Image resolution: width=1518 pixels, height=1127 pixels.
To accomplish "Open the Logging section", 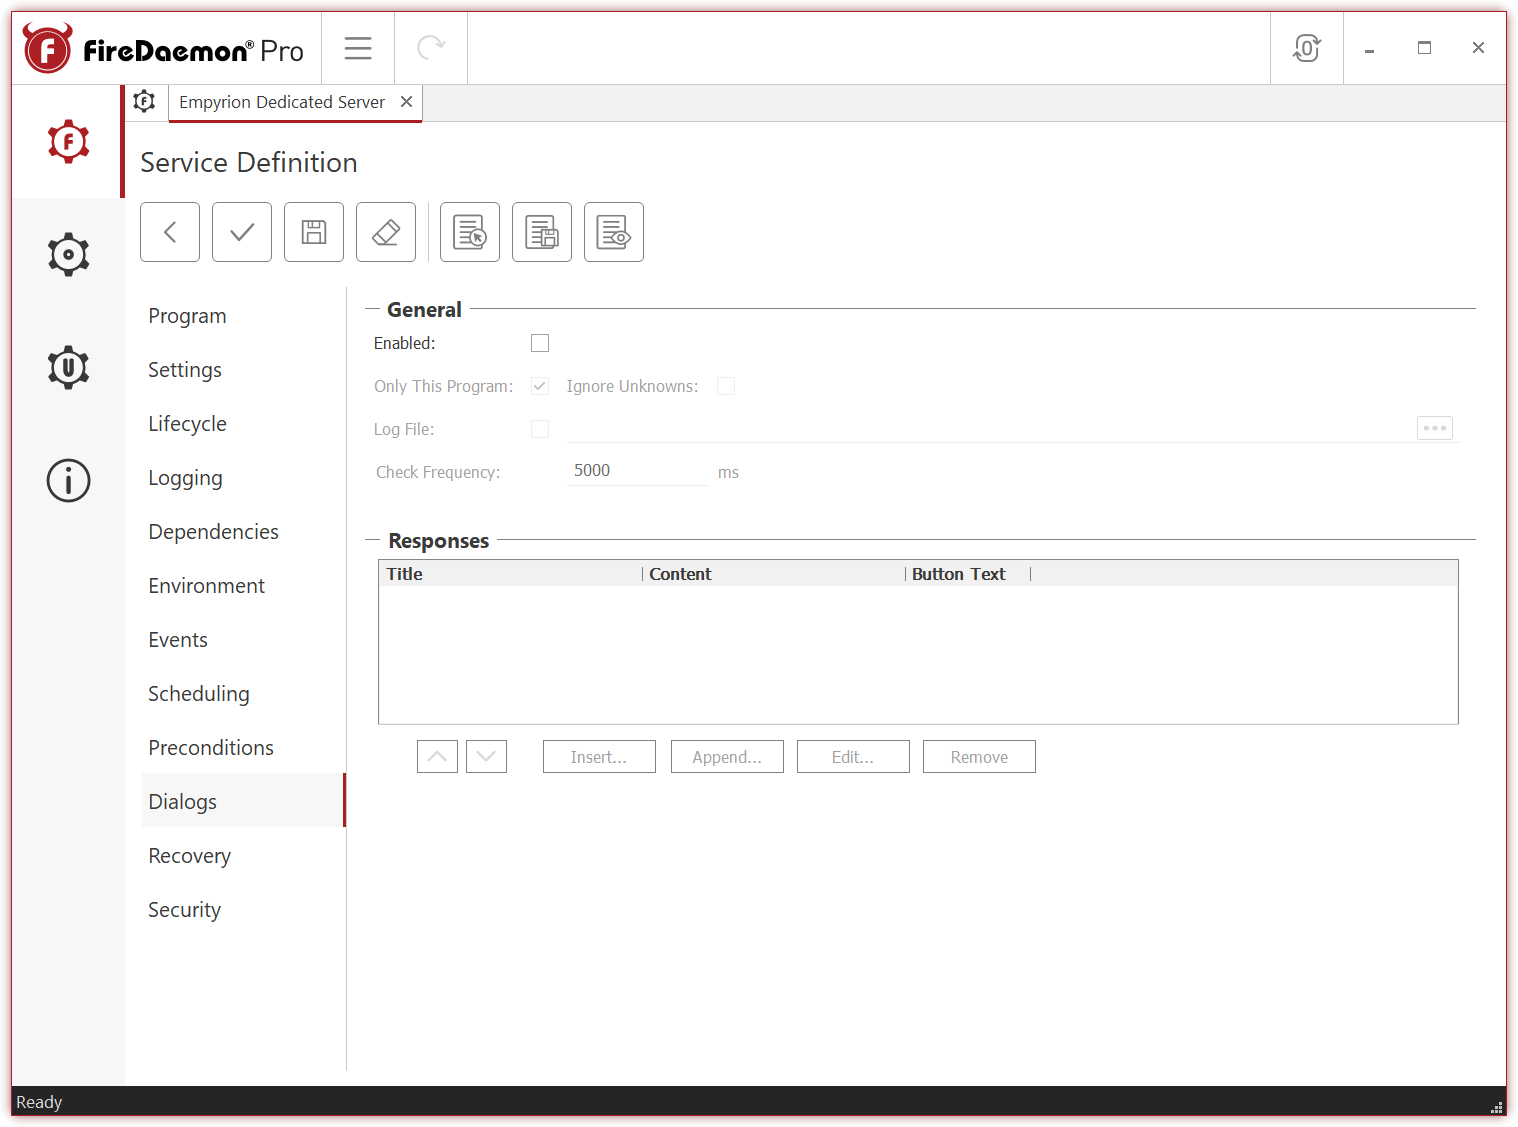I will click(244, 478).
